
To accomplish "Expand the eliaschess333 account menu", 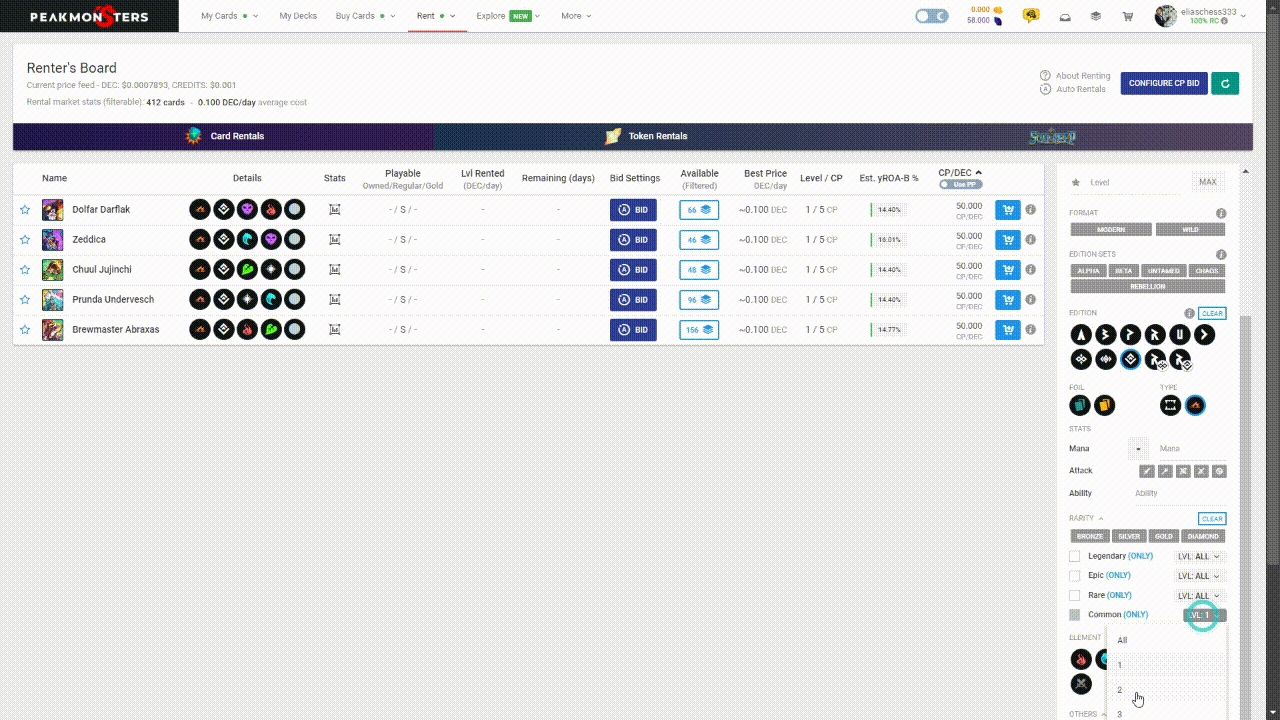I will pyautogui.click(x=1201, y=16).
